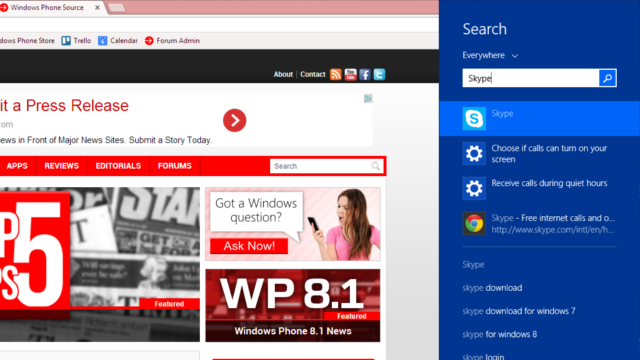This screenshot has height=360, width=640.
Task: Select 'Receive calls during quiet hours' result
Action: [x=539, y=188]
